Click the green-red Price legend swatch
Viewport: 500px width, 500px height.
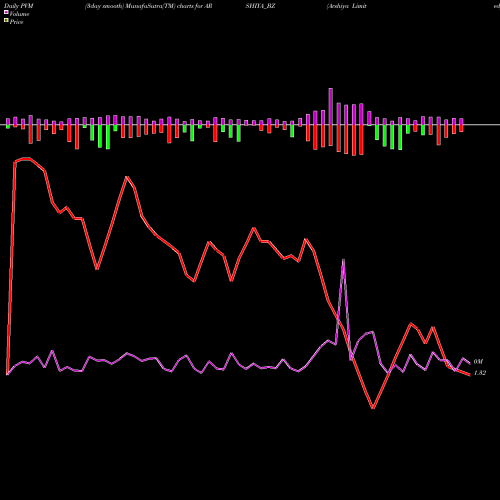coord(6,21)
